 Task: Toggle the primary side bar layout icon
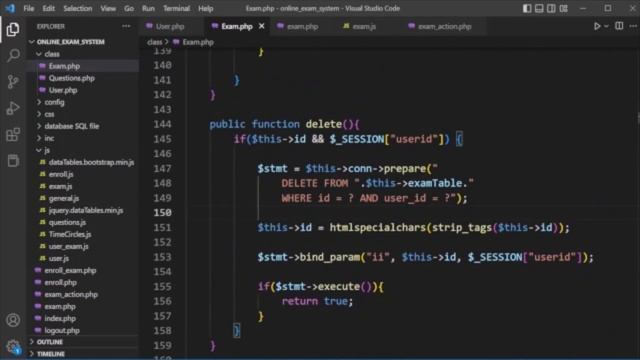click(527, 8)
